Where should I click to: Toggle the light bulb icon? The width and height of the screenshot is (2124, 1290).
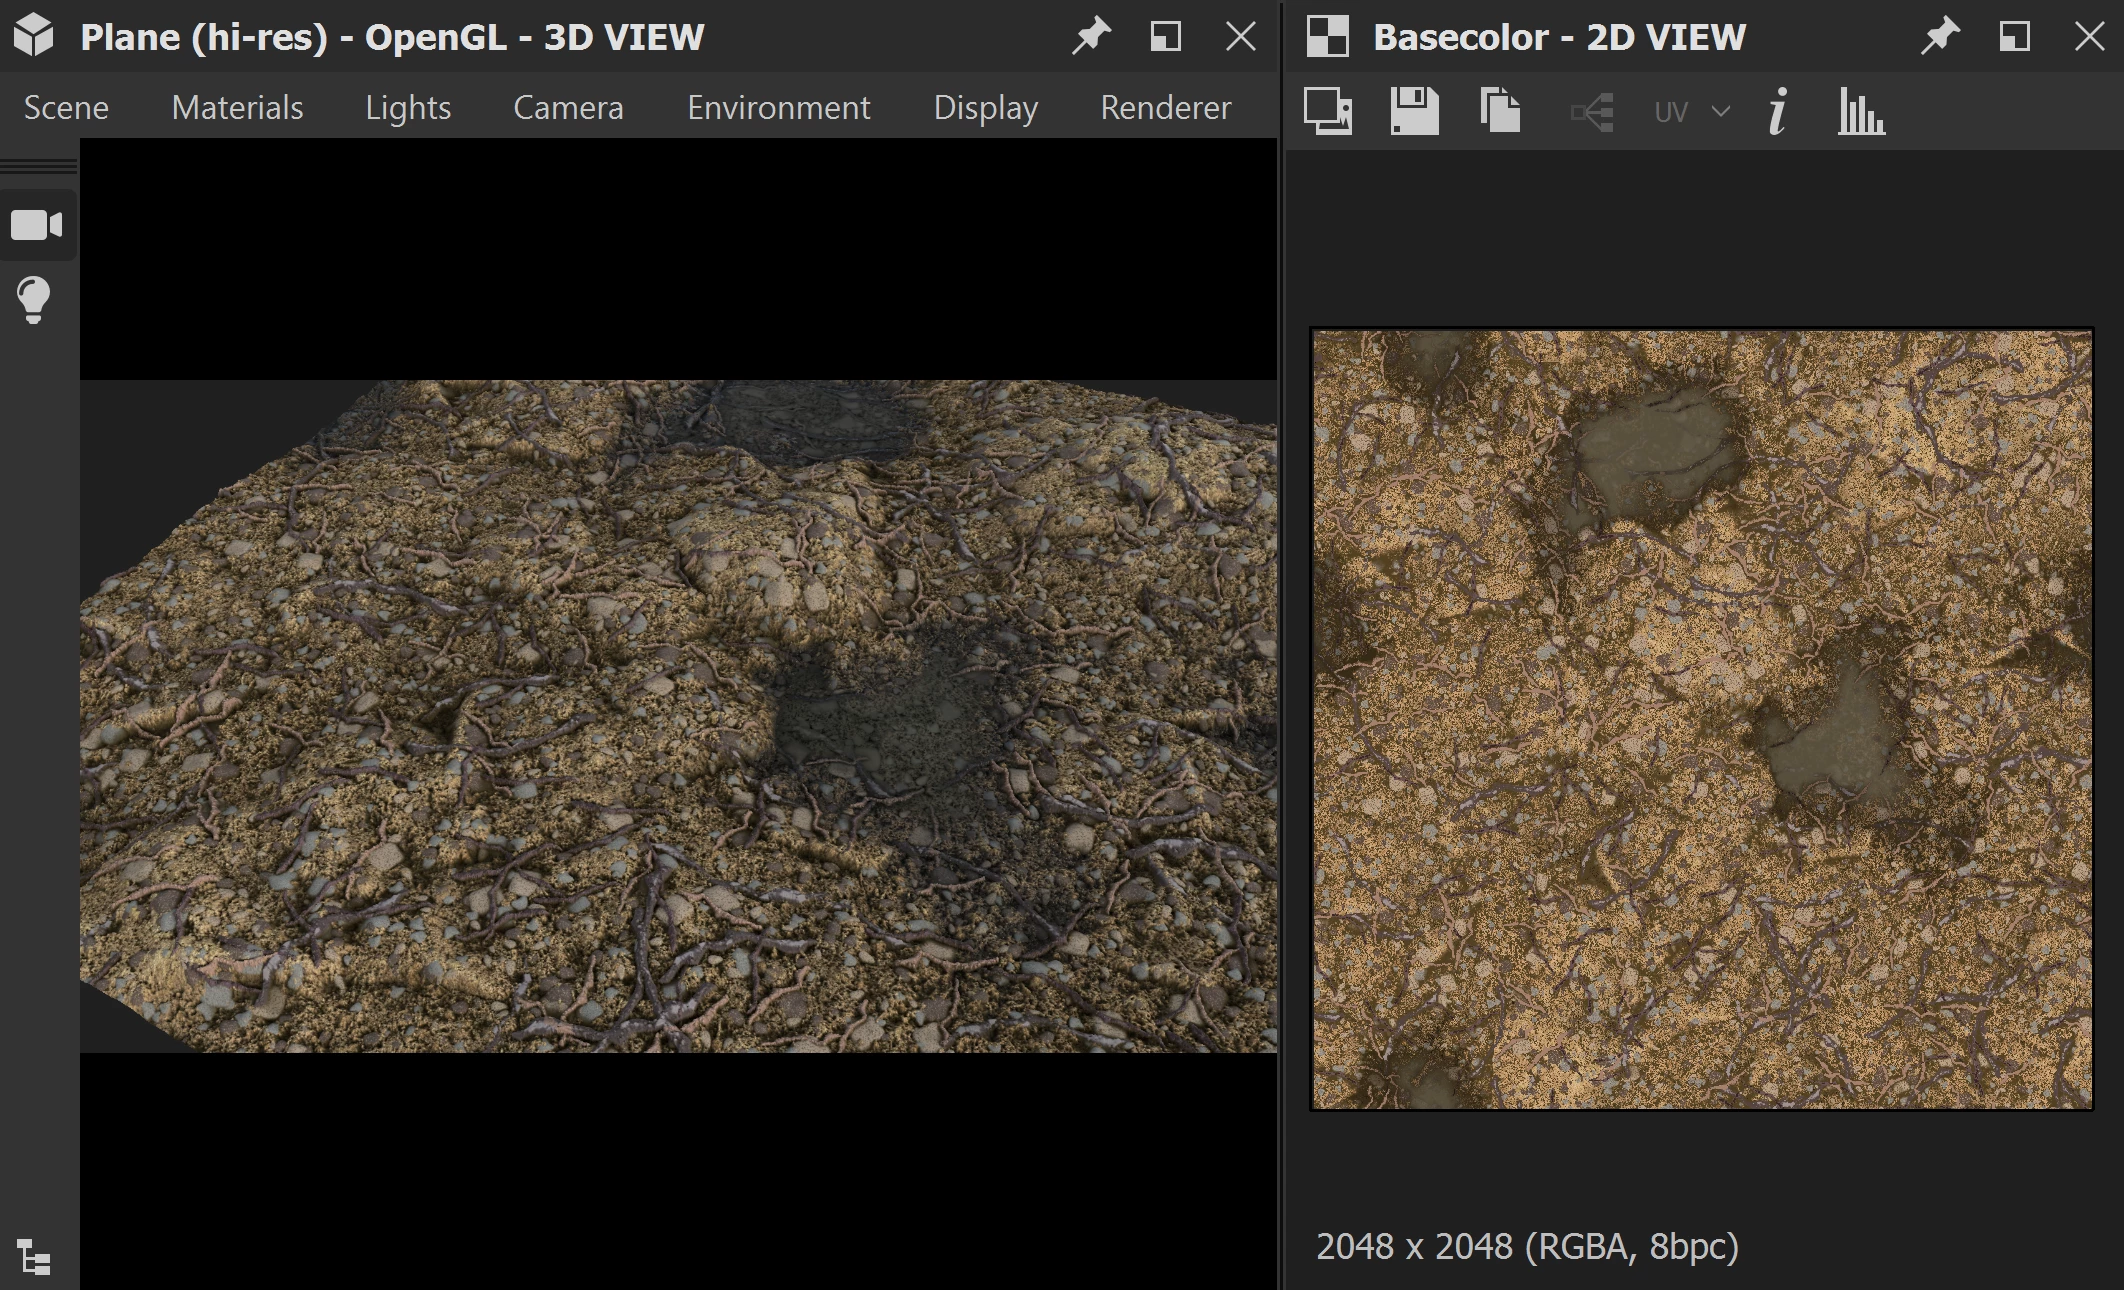point(34,300)
